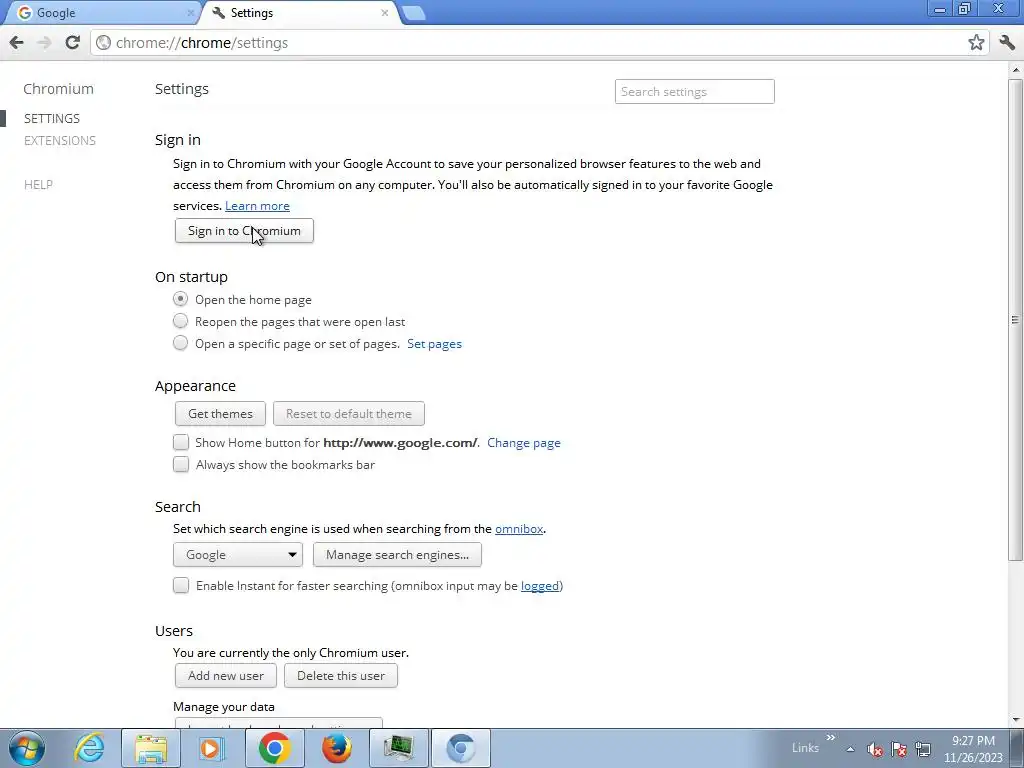Go back using the browser back arrow
This screenshot has height=768, width=1024.
pyautogui.click(x=16, y=43)
